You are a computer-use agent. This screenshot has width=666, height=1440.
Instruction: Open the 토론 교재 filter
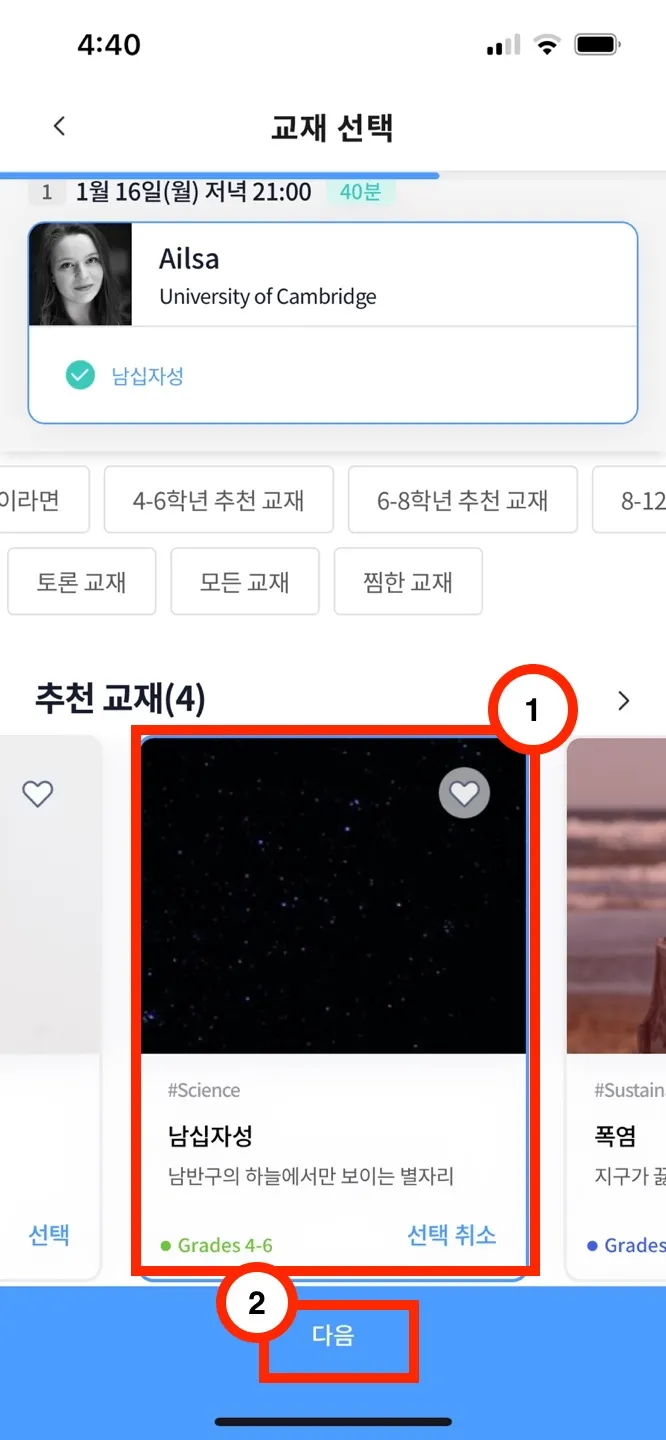[82, 581]
